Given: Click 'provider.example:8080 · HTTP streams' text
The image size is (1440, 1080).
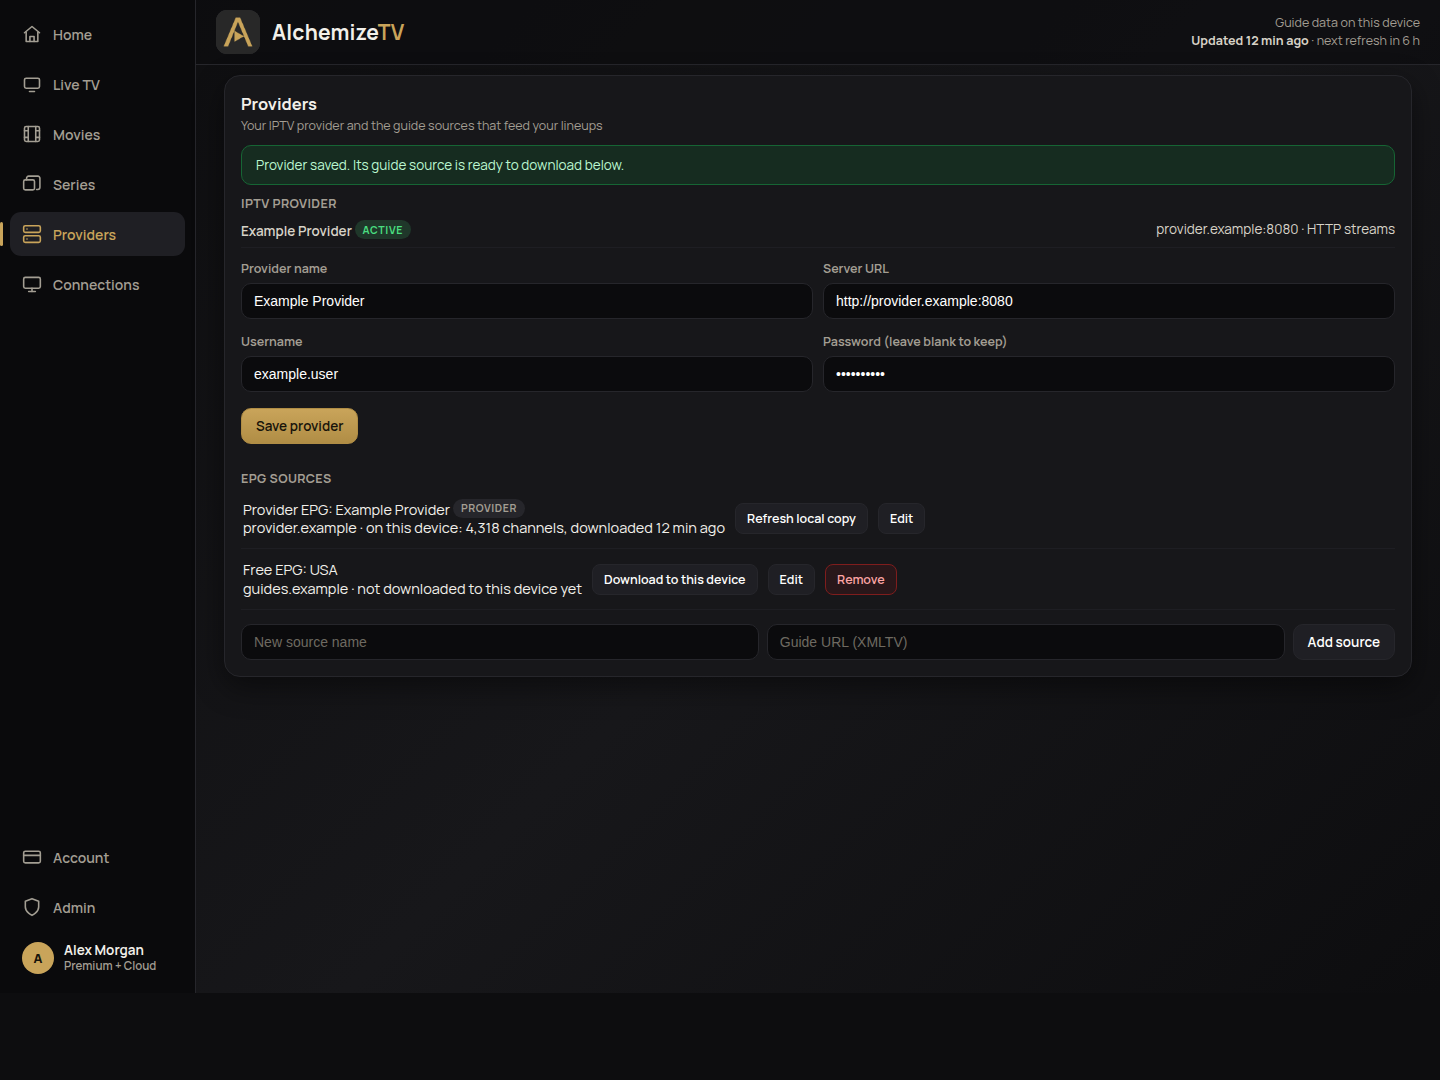Looking at the screenshot, I should [x=1275, y=229].
